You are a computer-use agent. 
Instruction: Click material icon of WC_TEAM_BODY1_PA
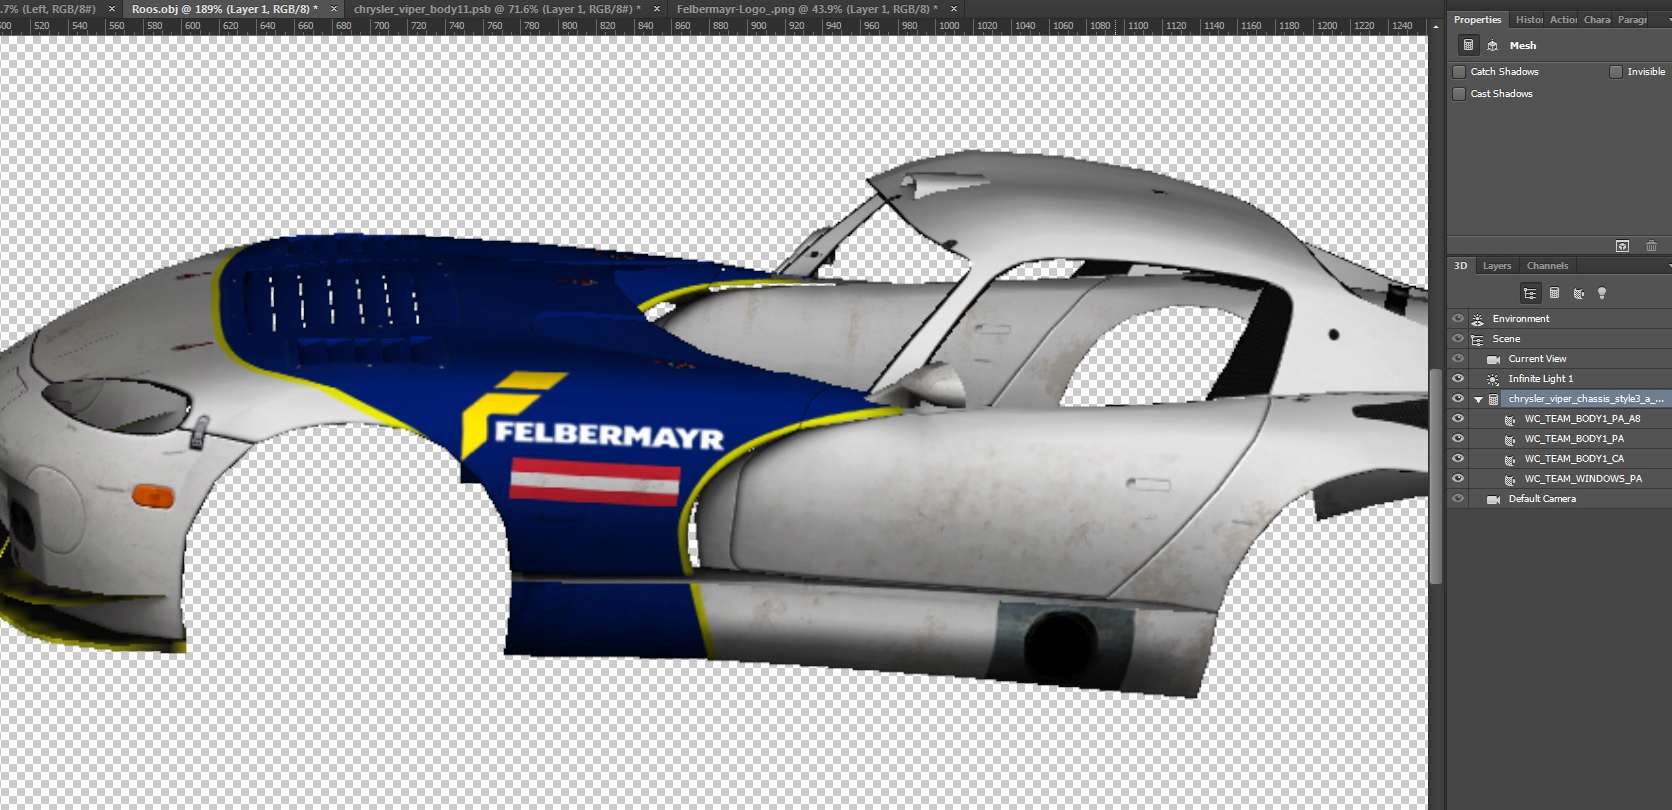(1510, 439)
